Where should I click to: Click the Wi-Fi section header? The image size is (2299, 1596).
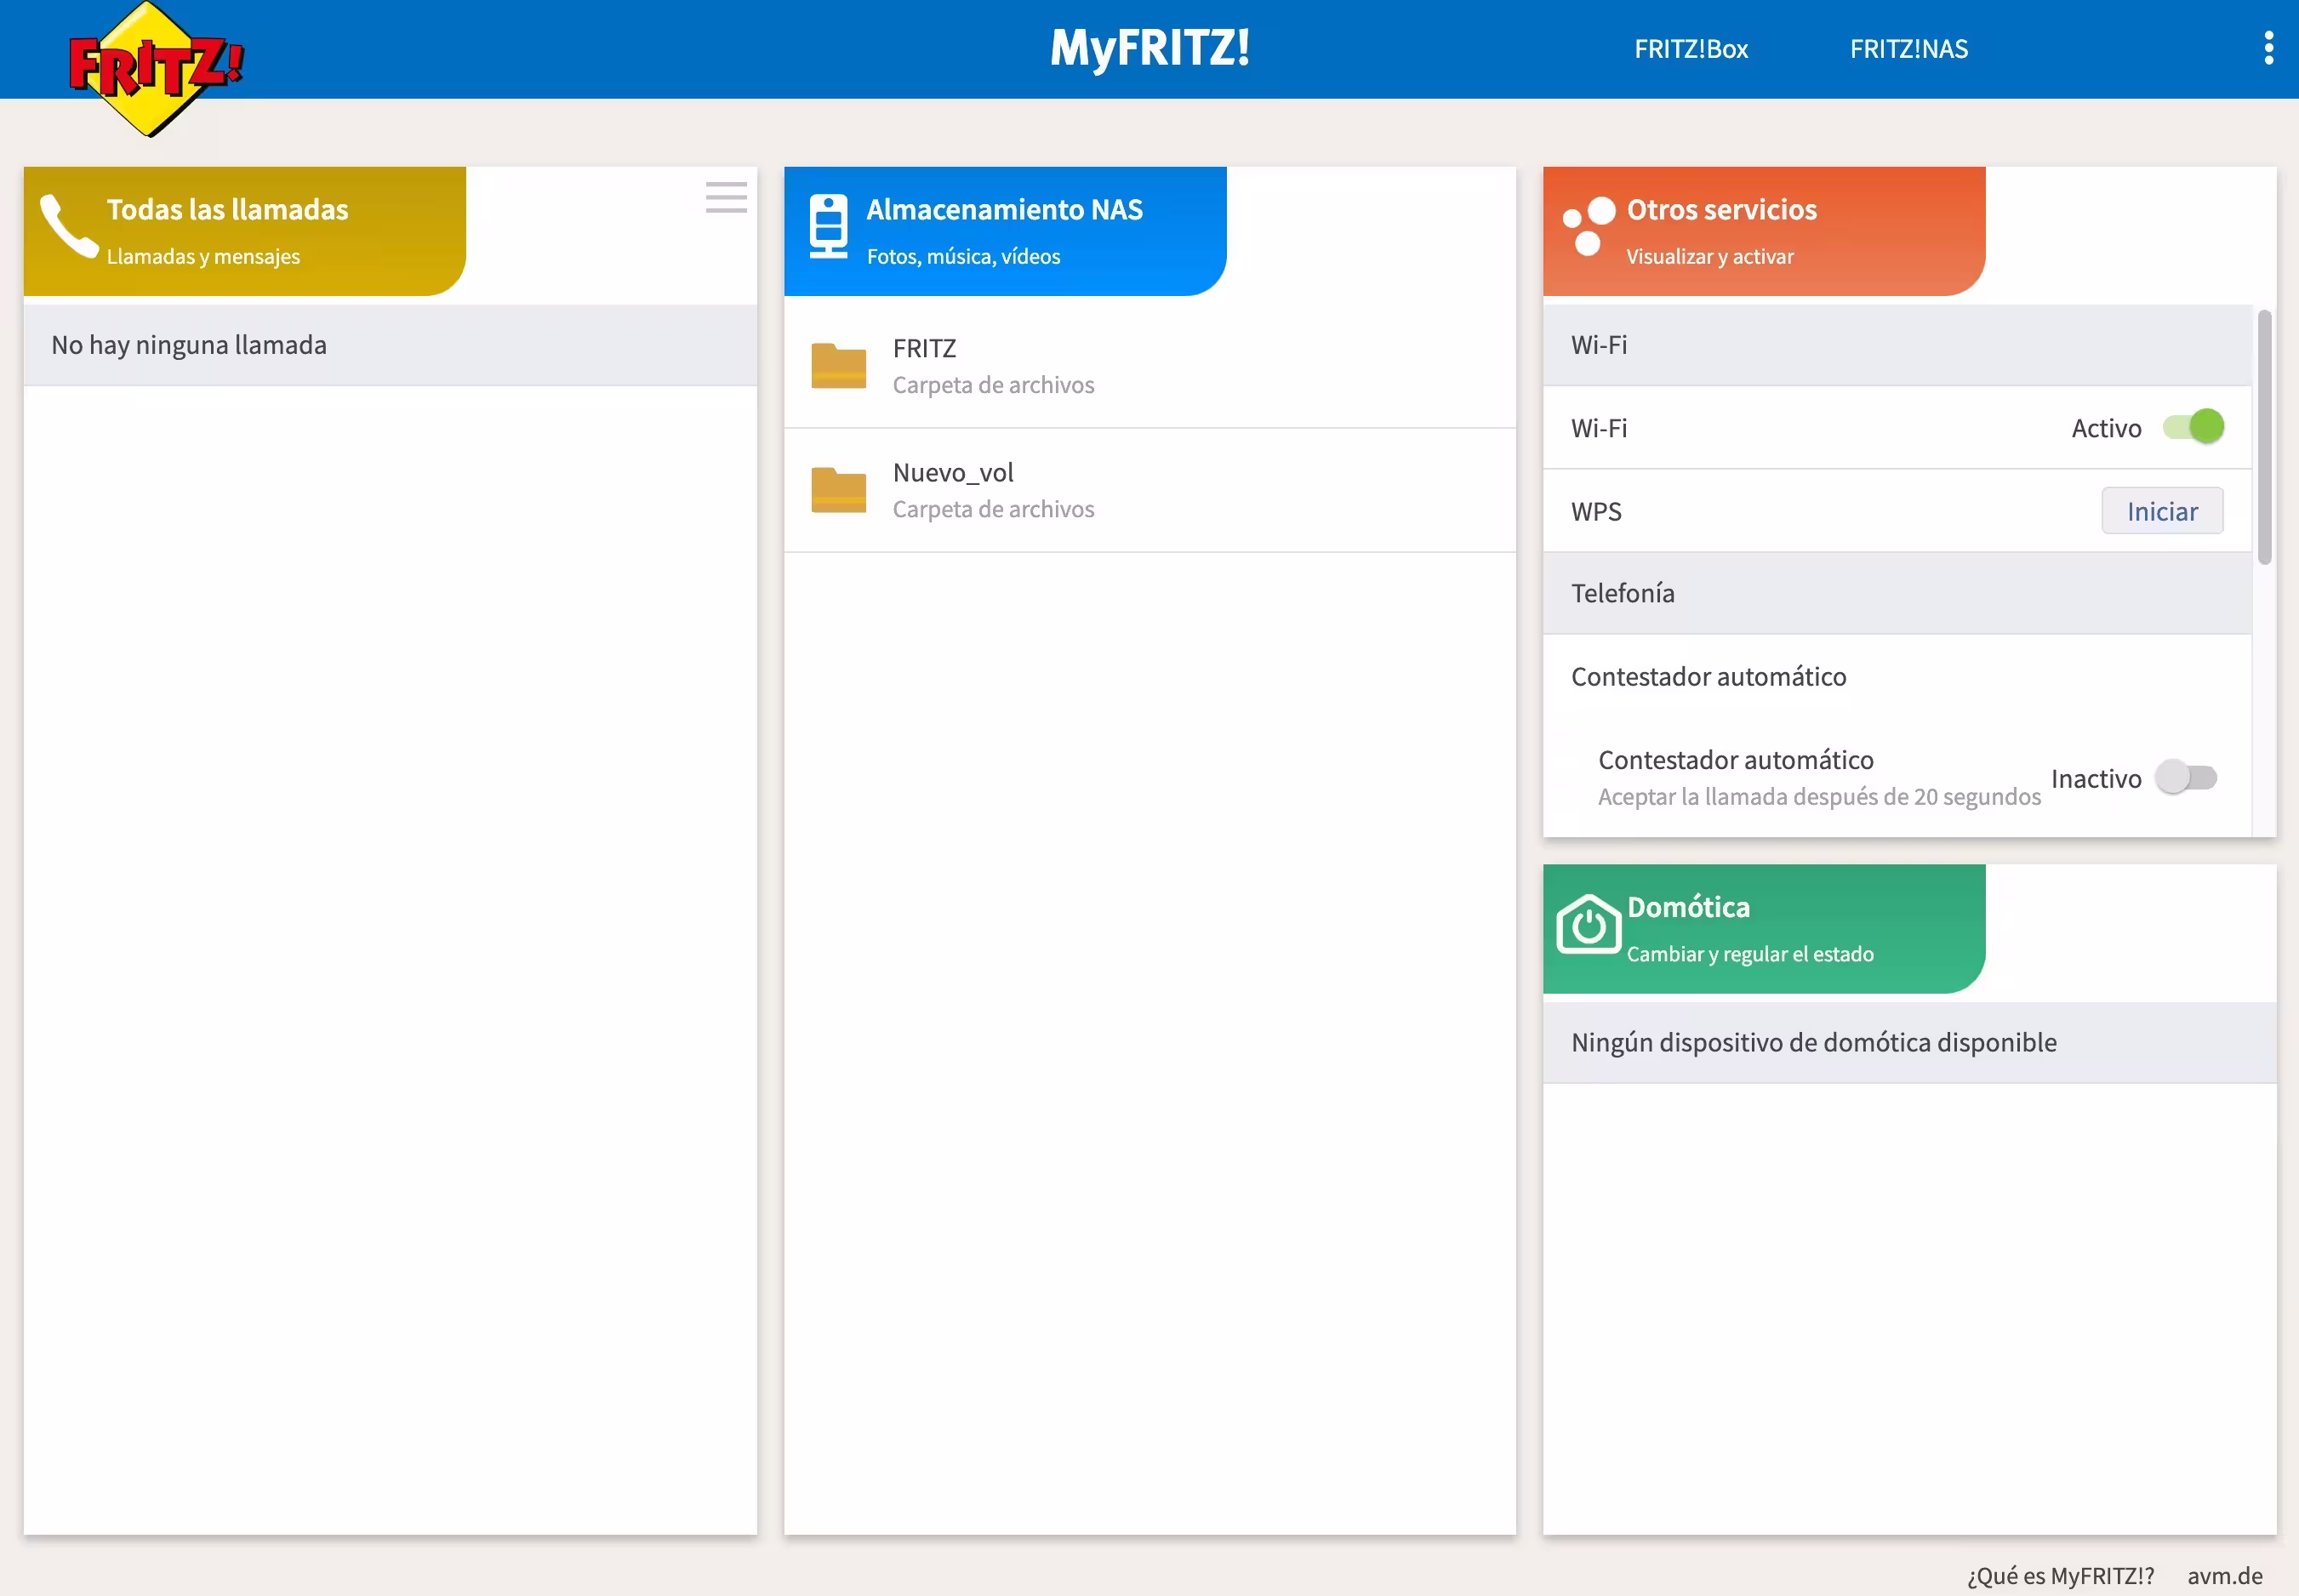point(1897,345)
